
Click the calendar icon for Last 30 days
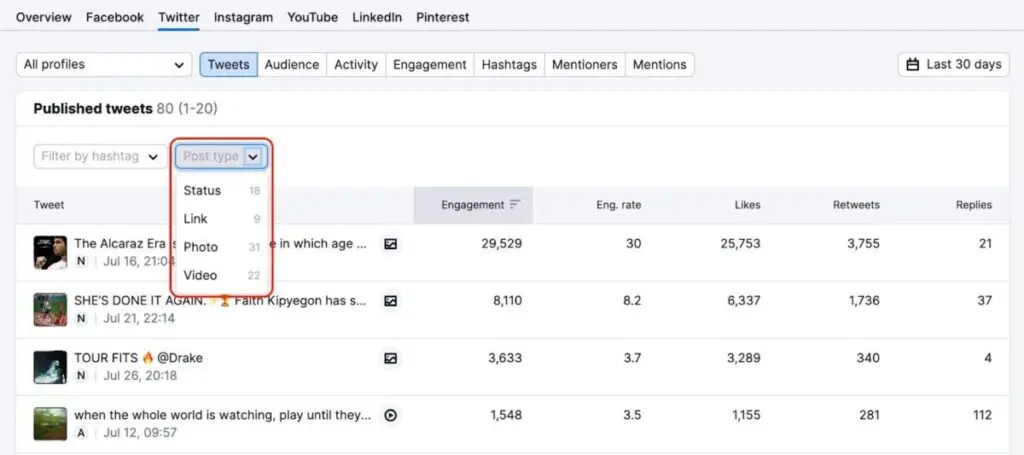(912, 64)
